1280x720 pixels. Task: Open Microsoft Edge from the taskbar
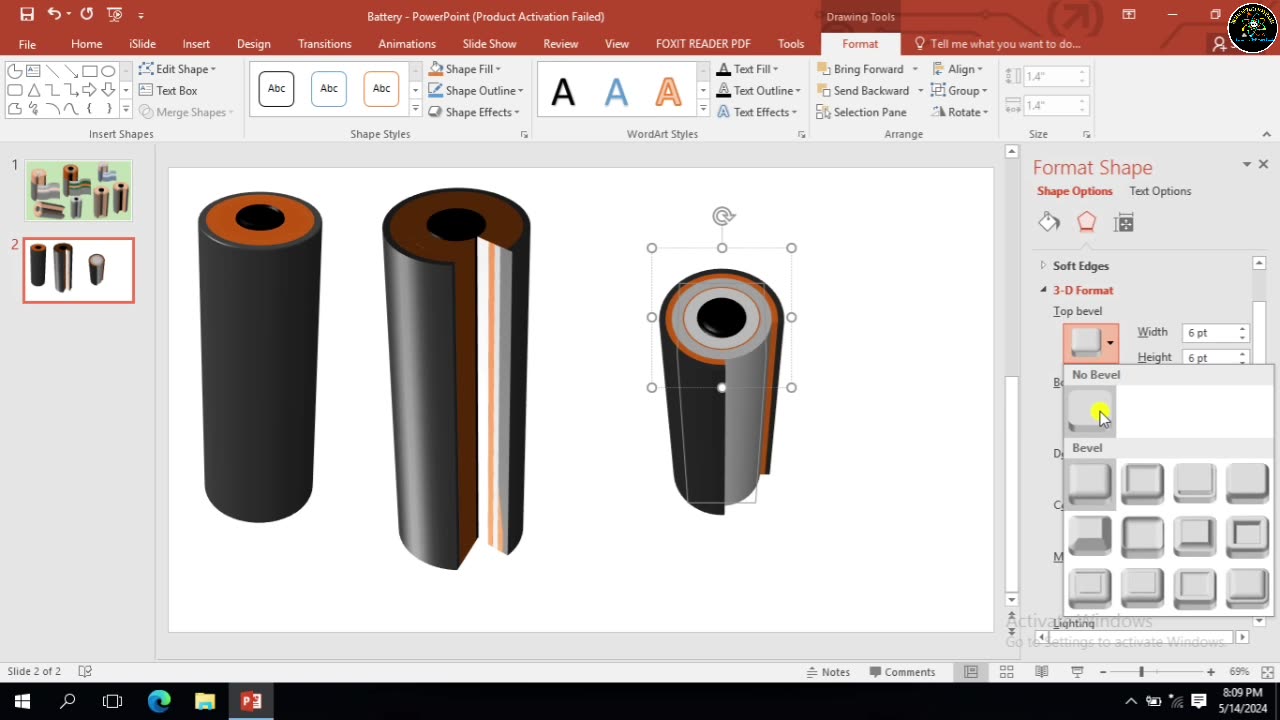[x=159, y=701]
